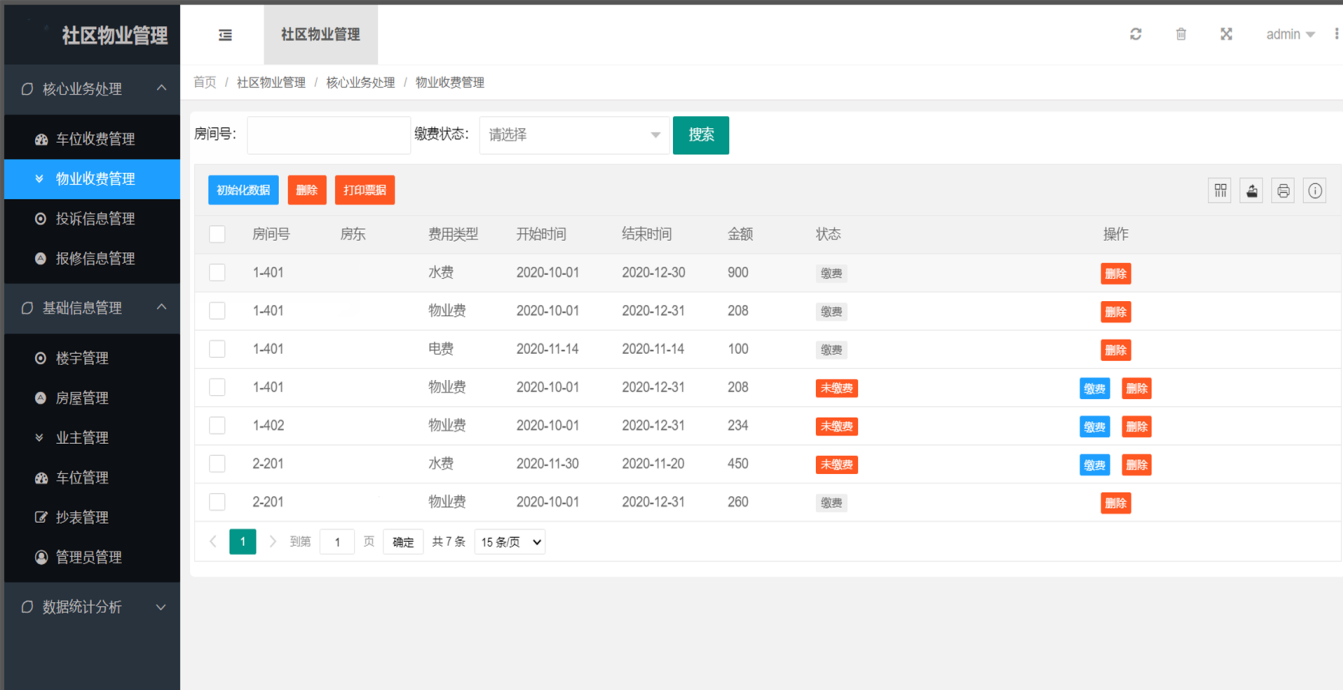Click the print table icon
The width and height of the screenshot is (1343, 690).
pos(1284,190)
